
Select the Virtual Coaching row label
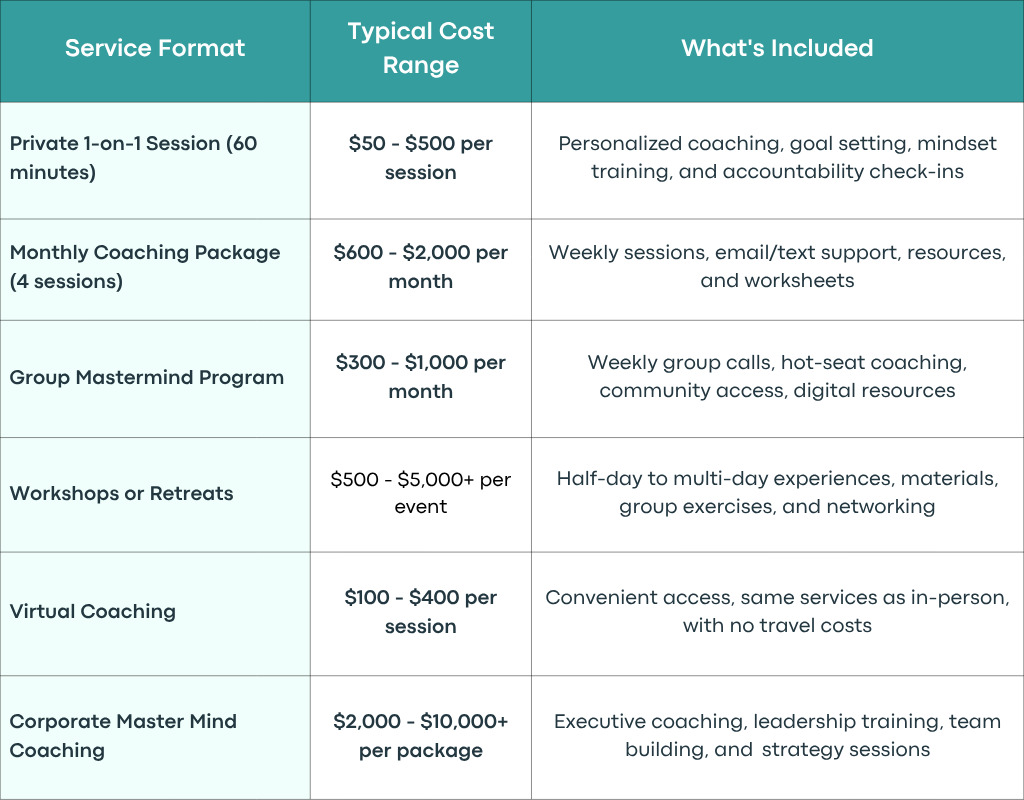[x=155, y=614]
